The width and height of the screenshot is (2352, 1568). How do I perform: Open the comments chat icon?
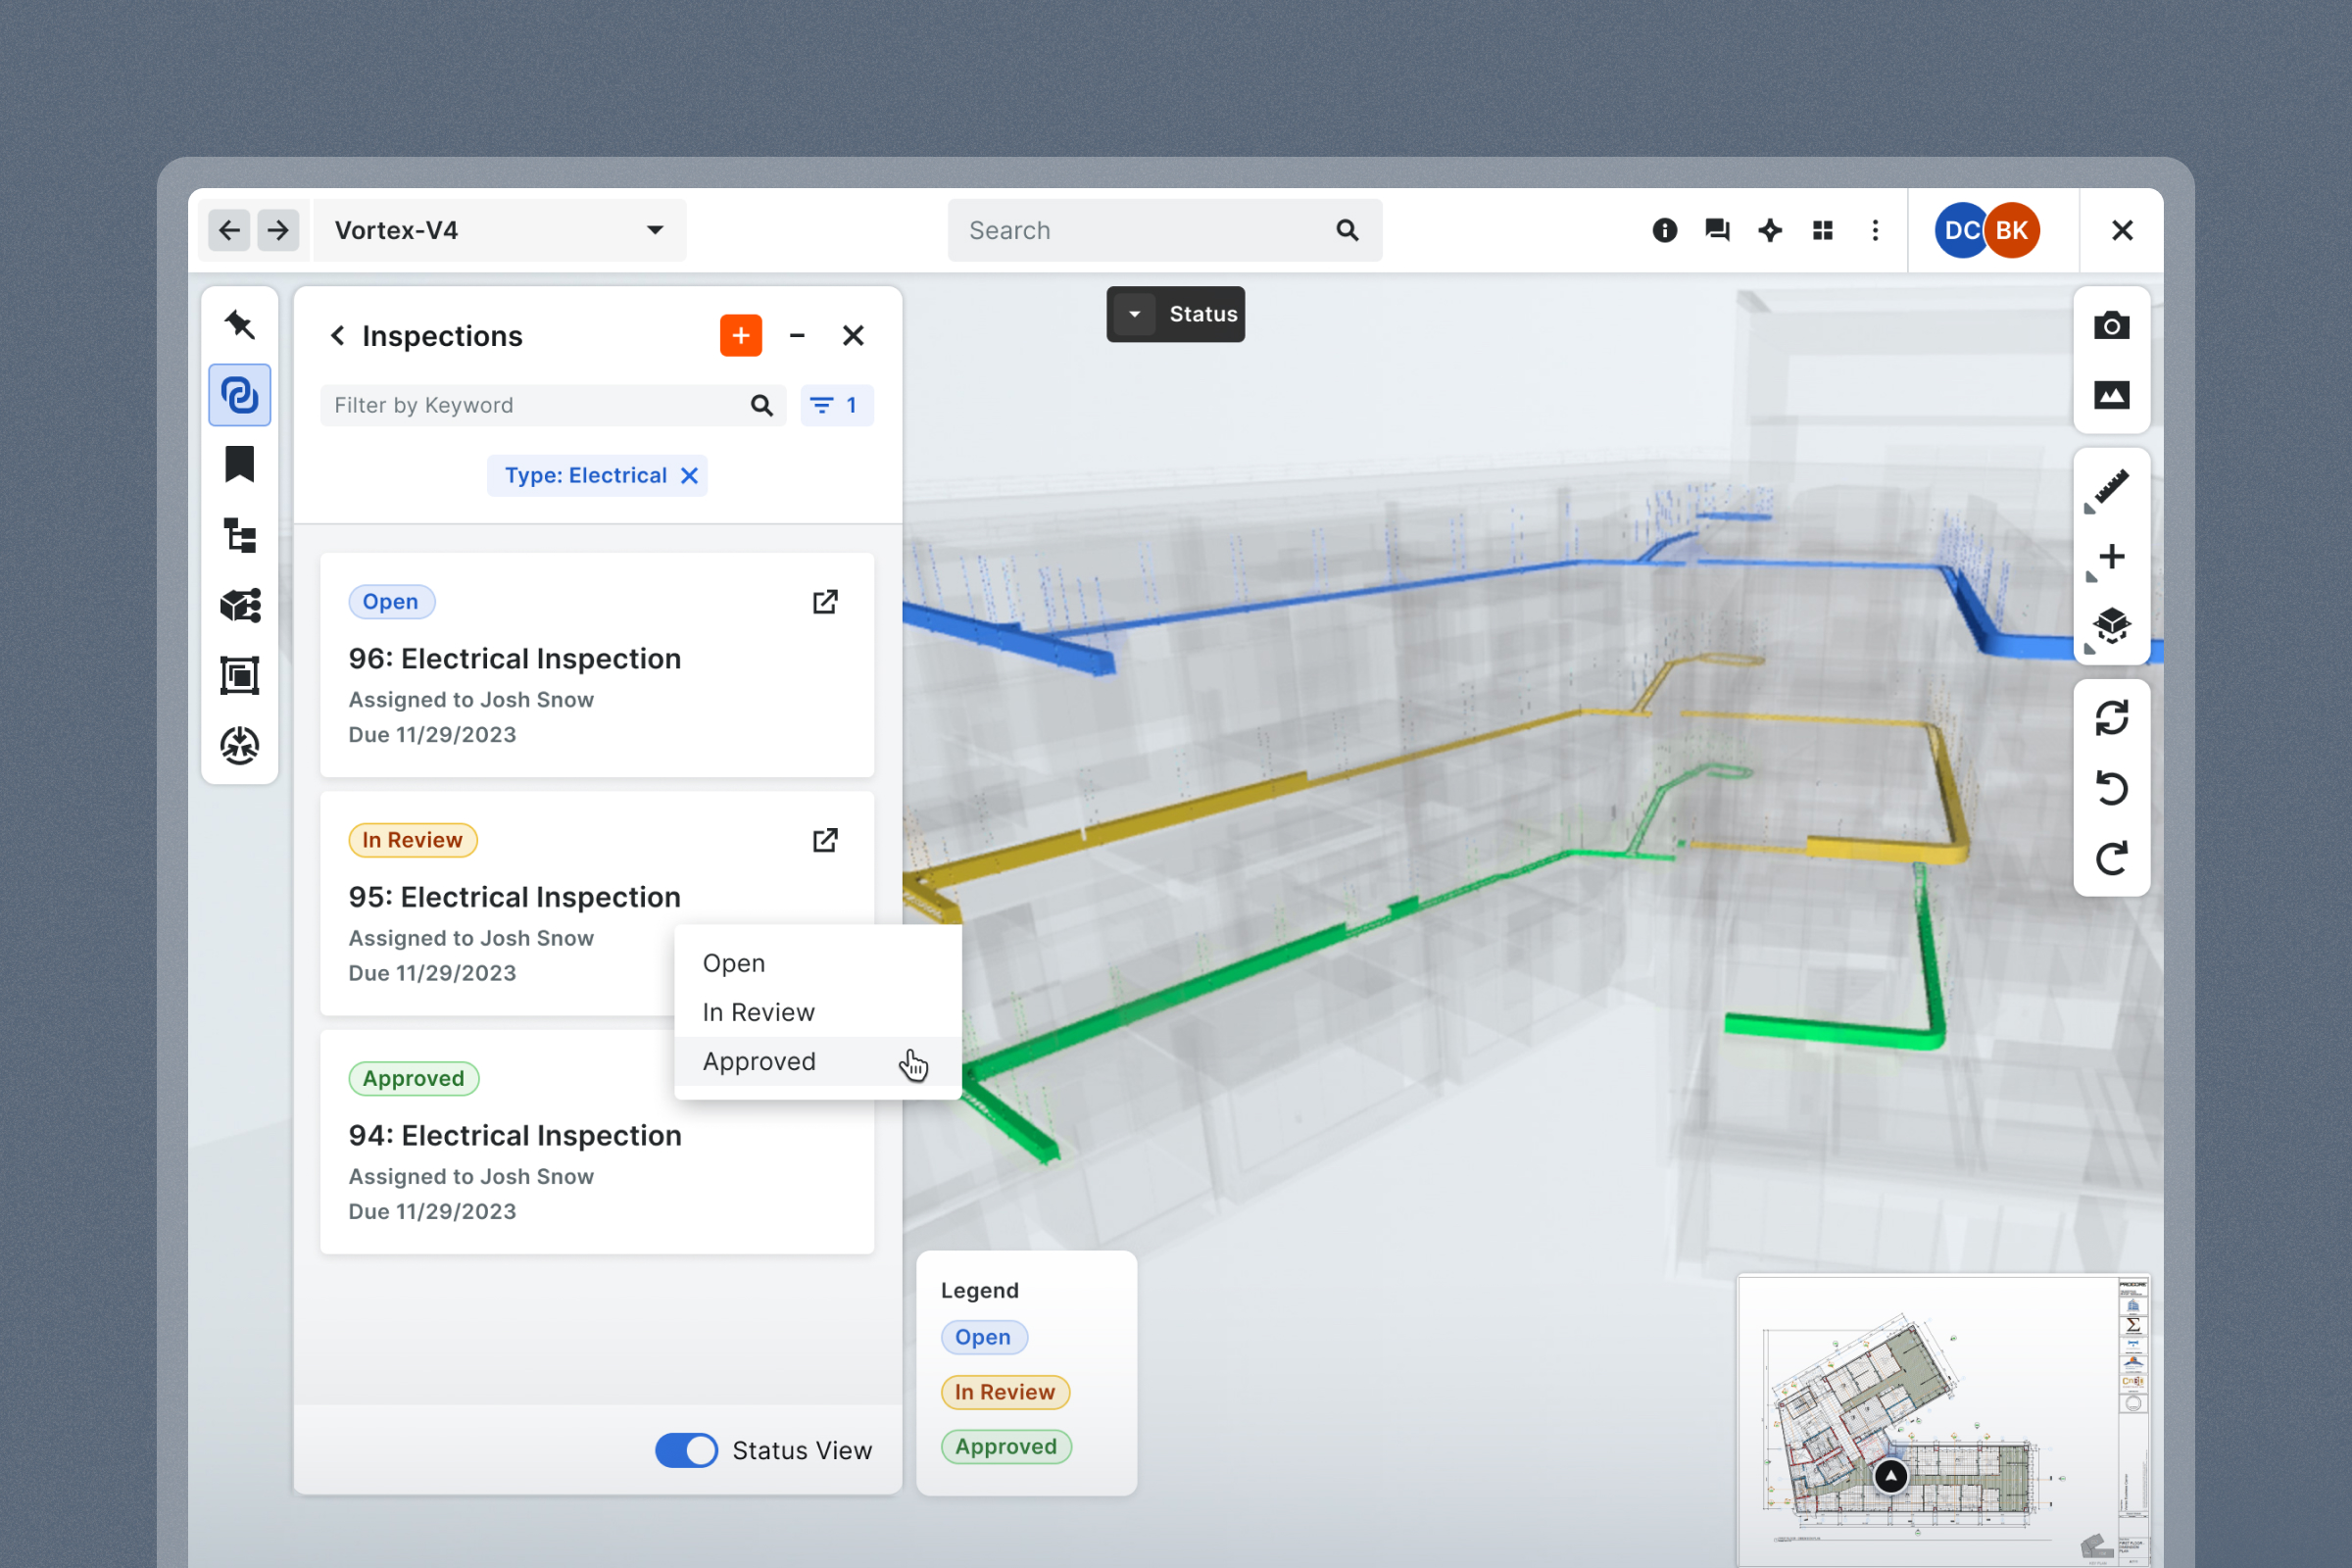(1717, 230)
